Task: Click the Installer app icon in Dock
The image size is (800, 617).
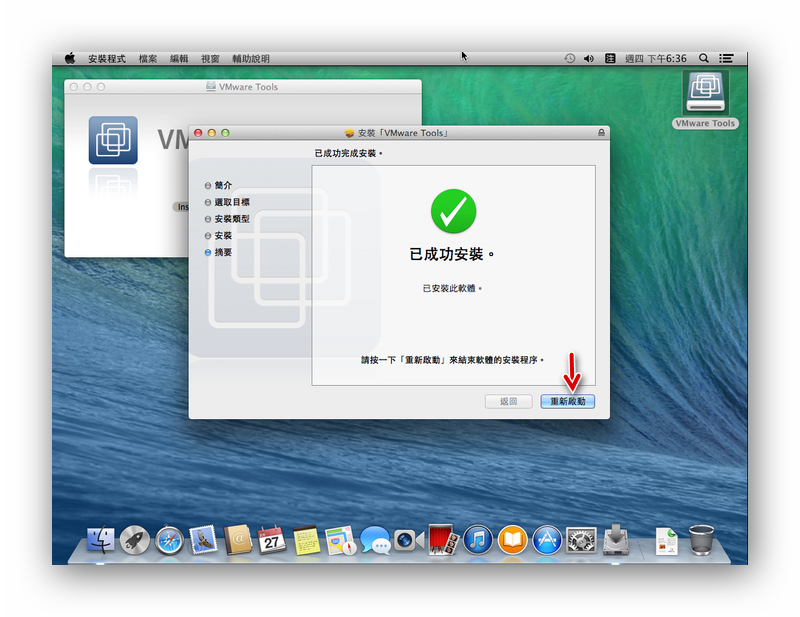Action: pyautogui.click(x=616, y=539)
